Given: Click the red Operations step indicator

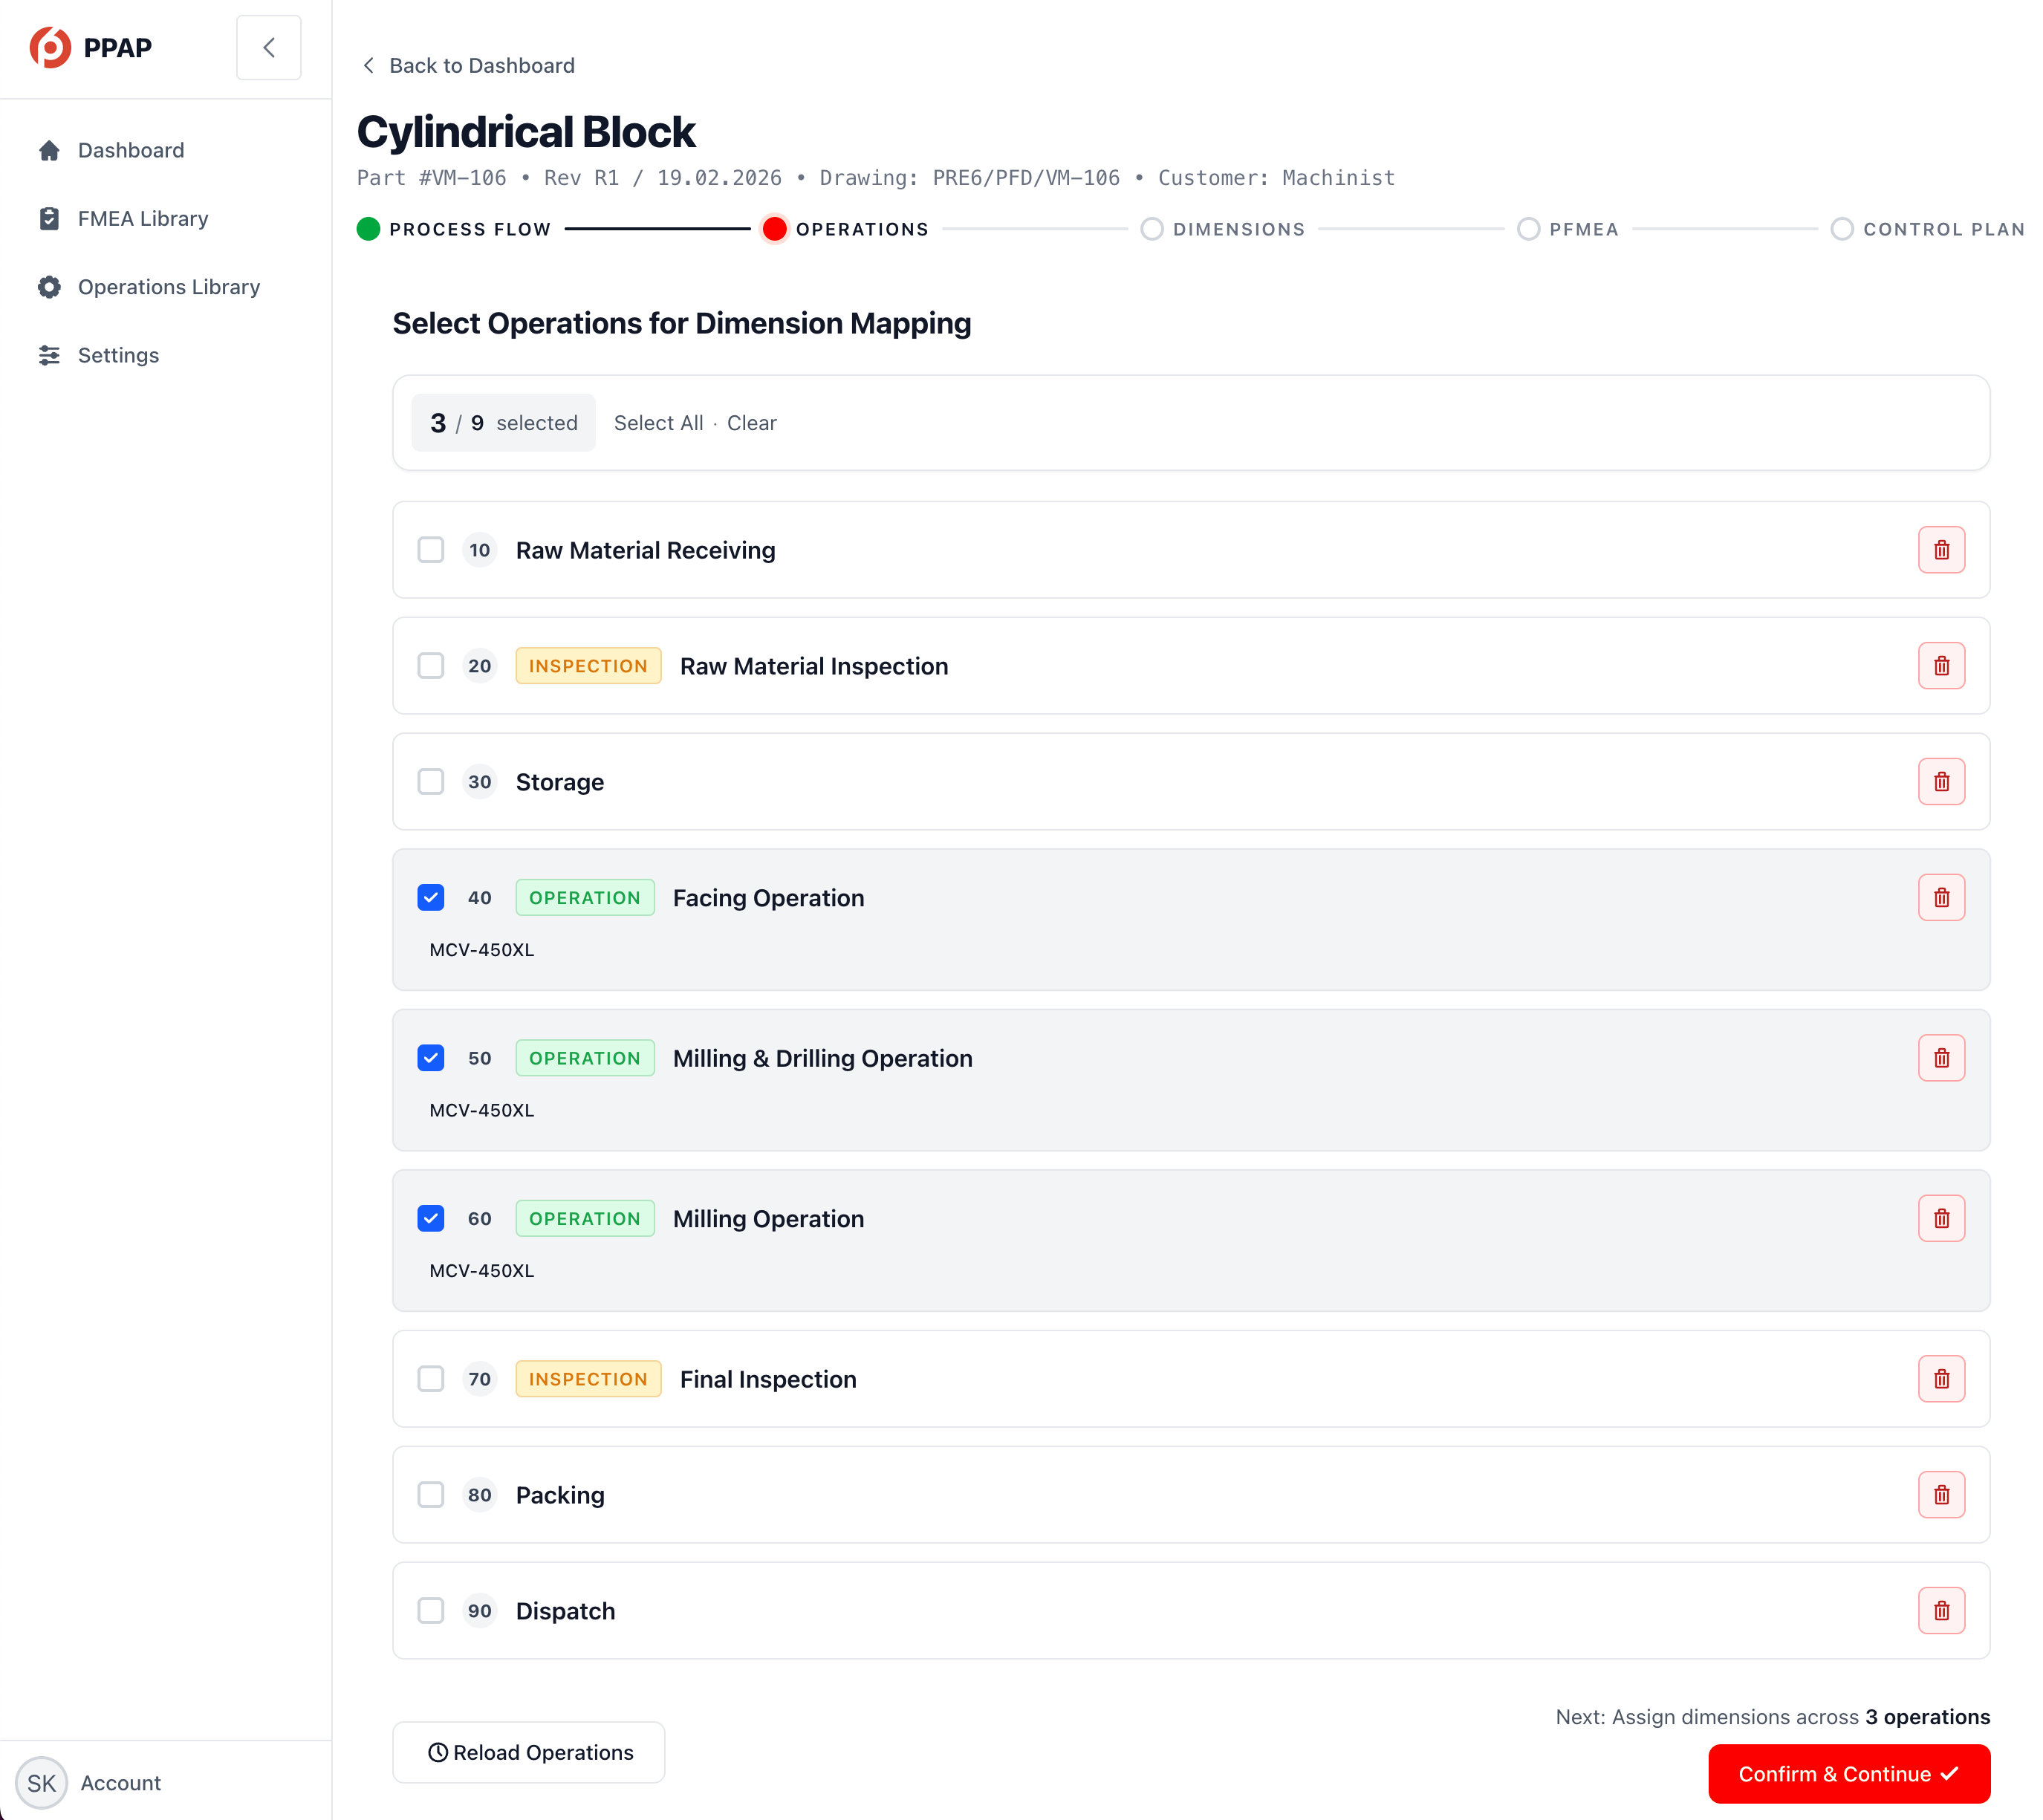Looking at the screenshot, I should pyautogui.click(x=774, y=229).
